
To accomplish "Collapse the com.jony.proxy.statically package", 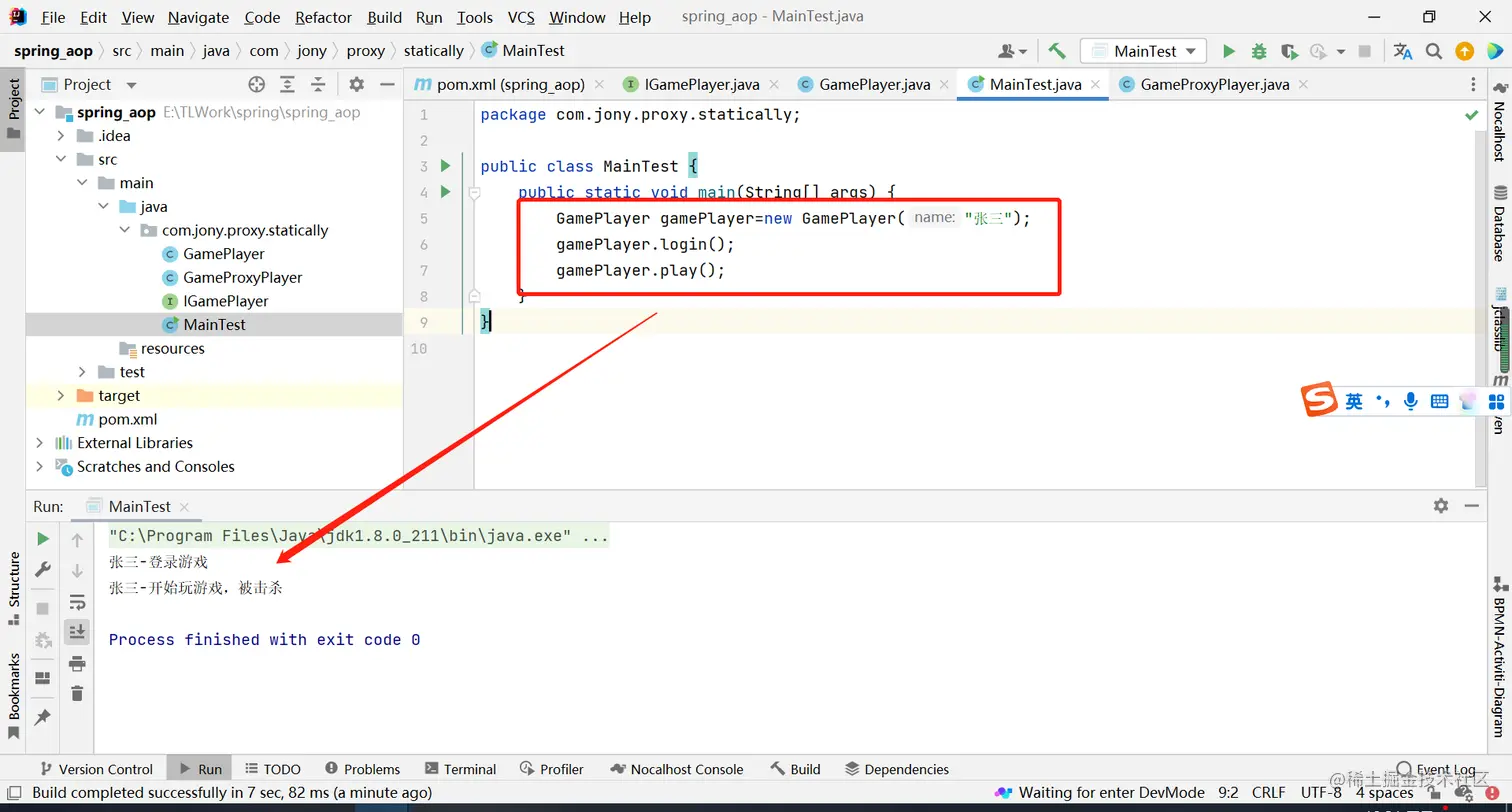I will (124, 230).
